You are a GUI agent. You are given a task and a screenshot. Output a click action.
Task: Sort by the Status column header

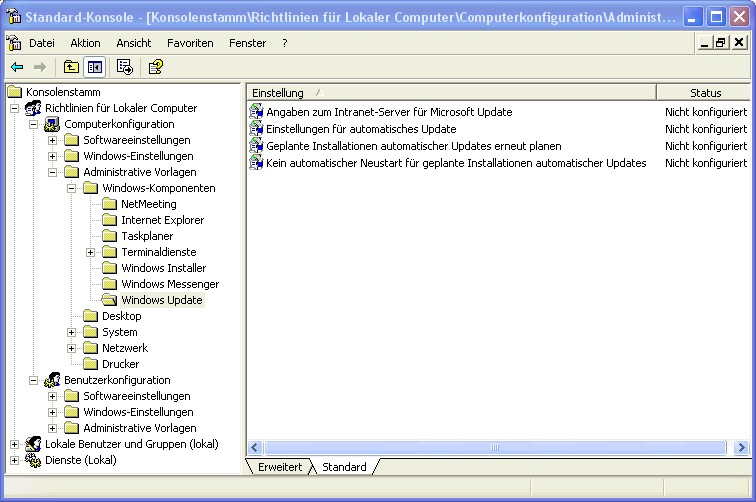(705, 93)
